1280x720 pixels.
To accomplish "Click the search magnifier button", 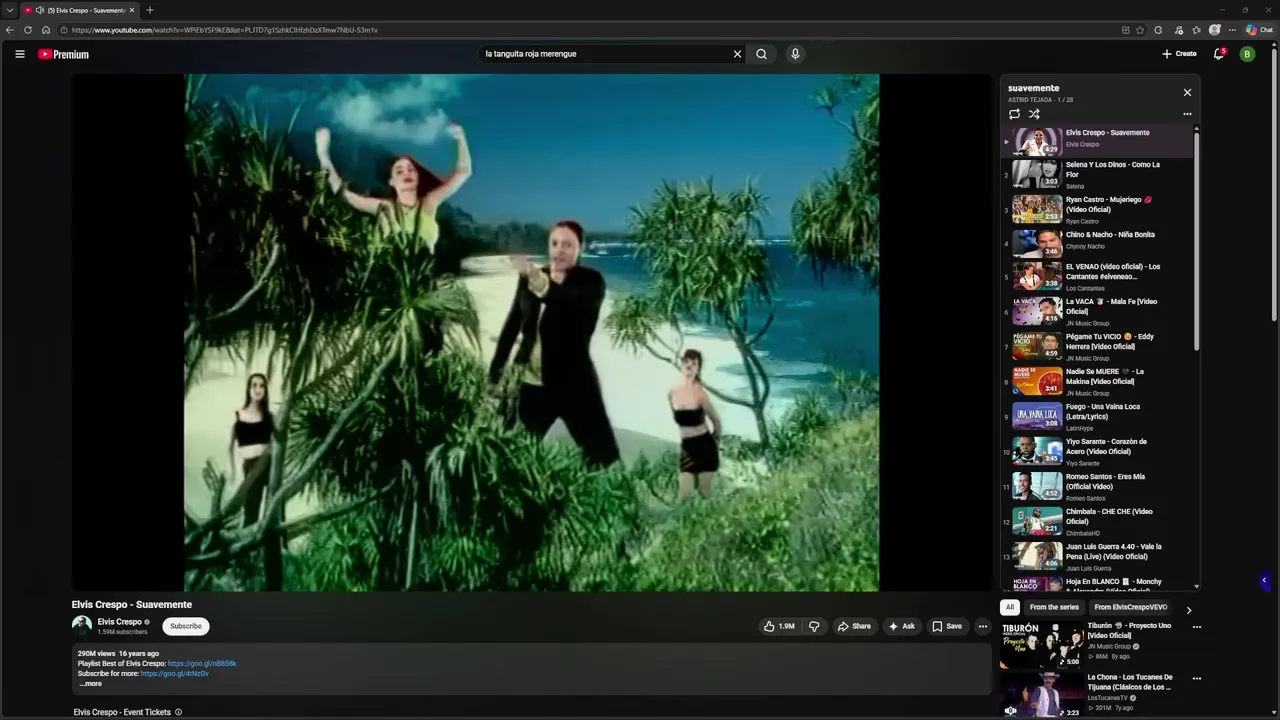I will [761, 54].
